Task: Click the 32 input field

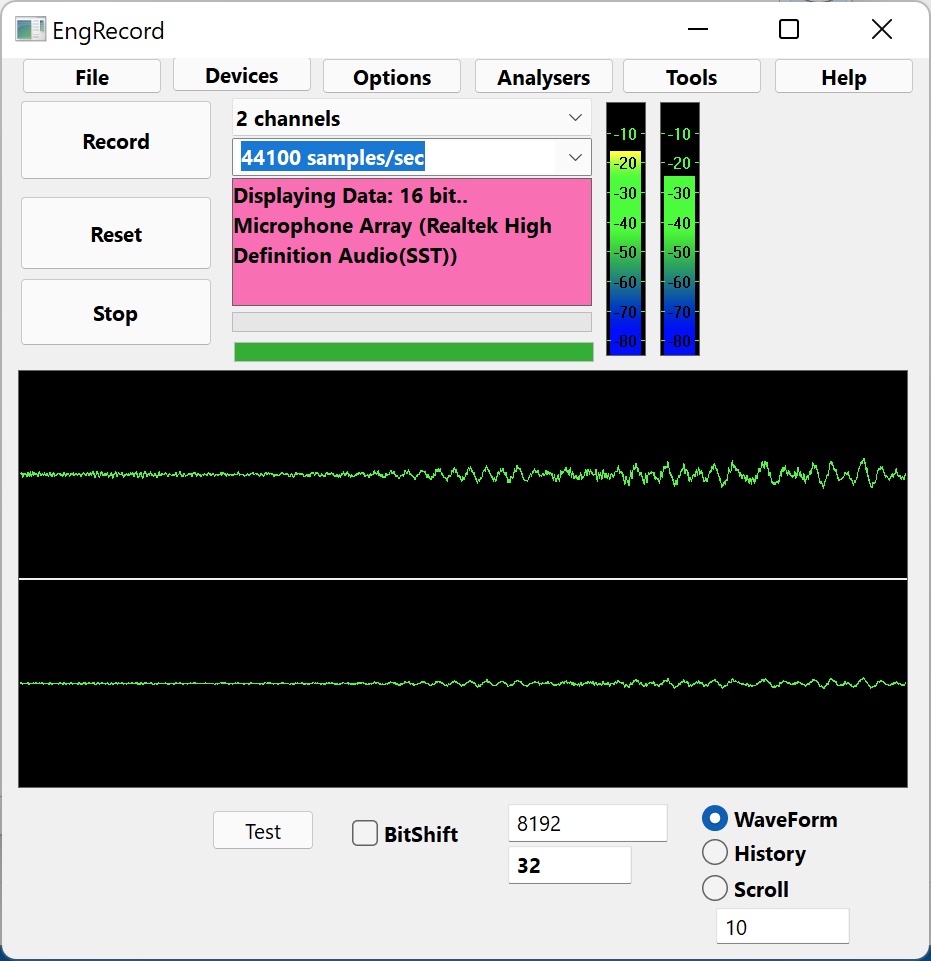Action: click(x=569, y=865)
